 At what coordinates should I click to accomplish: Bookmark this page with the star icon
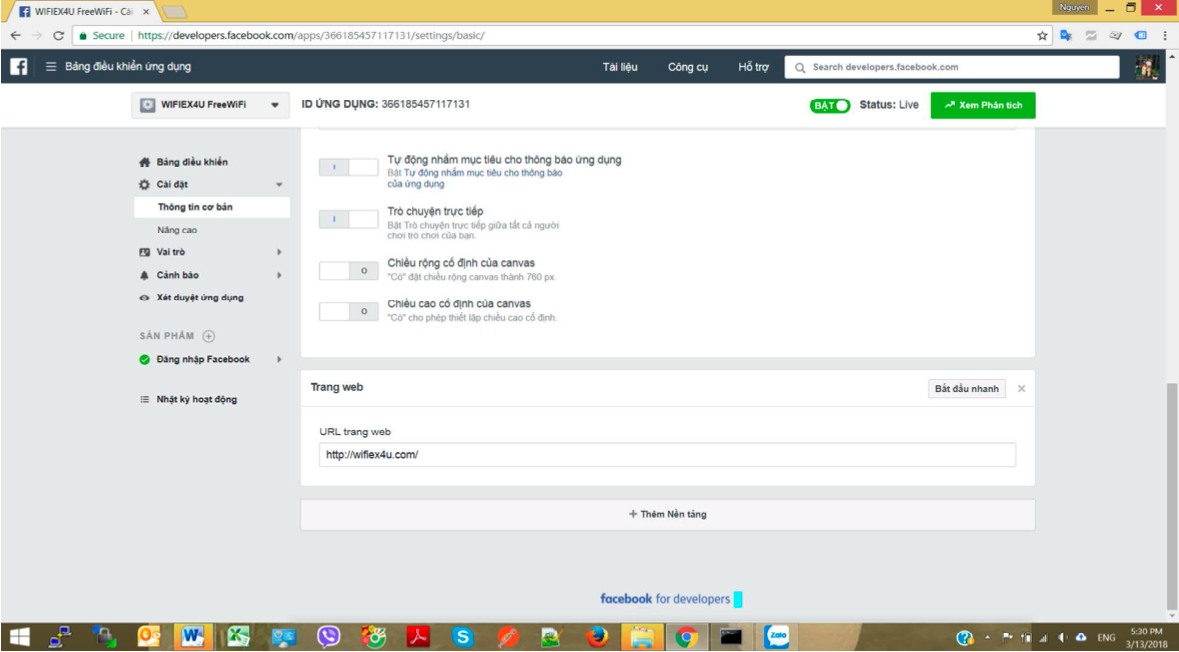point(1042,35)
